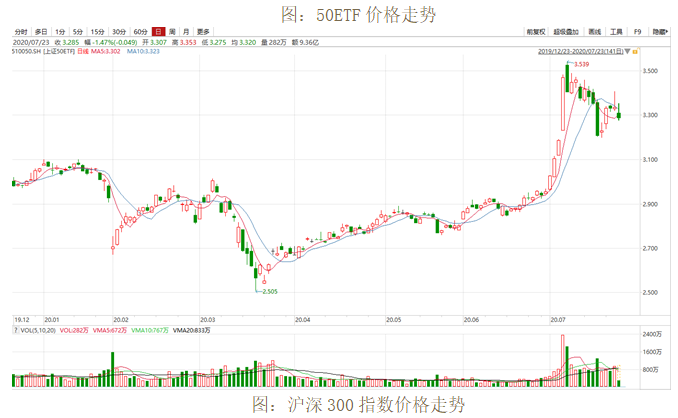The height and width of the screenshot is (418, 678).
Task: Choose the 5分 five-minute period
Action: pyautogui.click(x=78, y=32)
